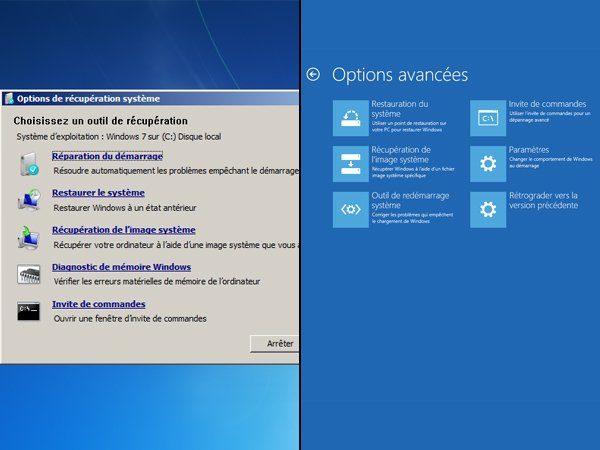Click the 'Options avancées' heading
This screenshot has width=600, height=450.
(x=400, y=75)
